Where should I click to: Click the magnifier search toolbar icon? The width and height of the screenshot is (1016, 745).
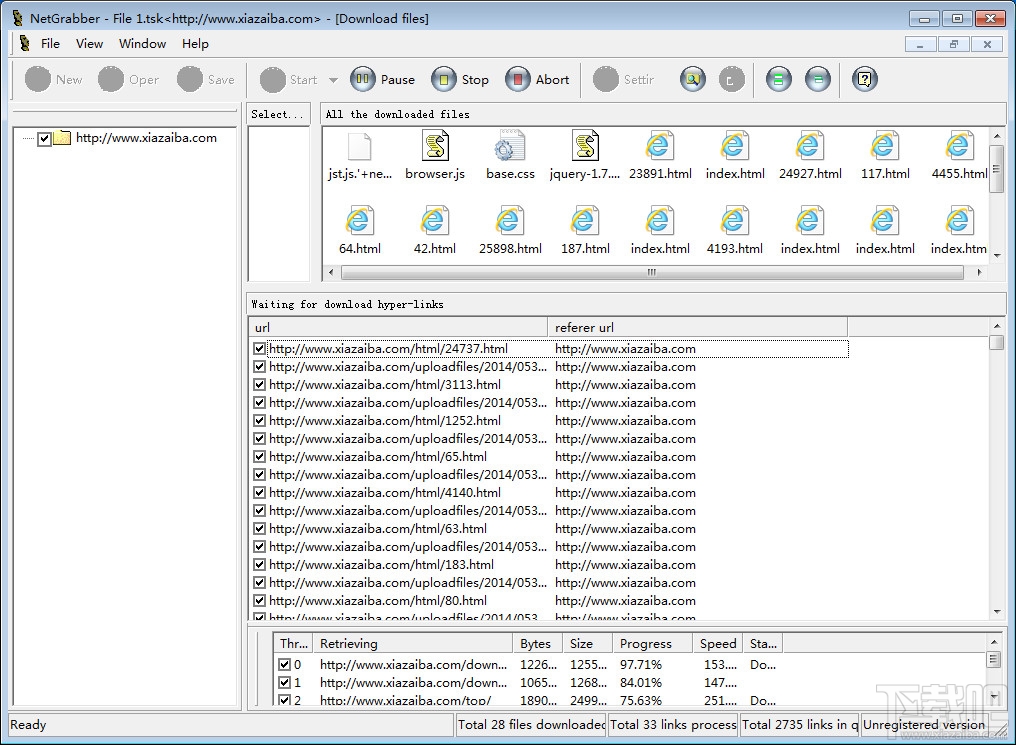tap(692, 80)
